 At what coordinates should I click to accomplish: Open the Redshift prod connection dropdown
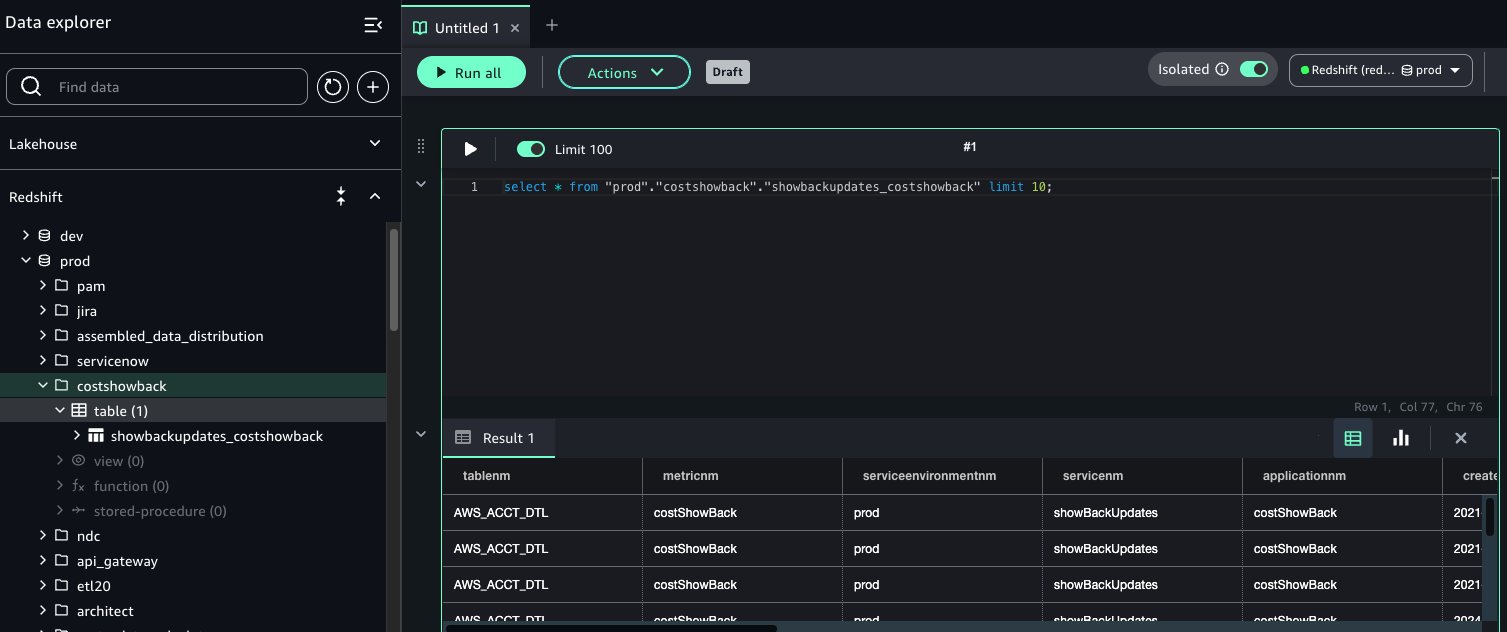(x=1381, y=71)
